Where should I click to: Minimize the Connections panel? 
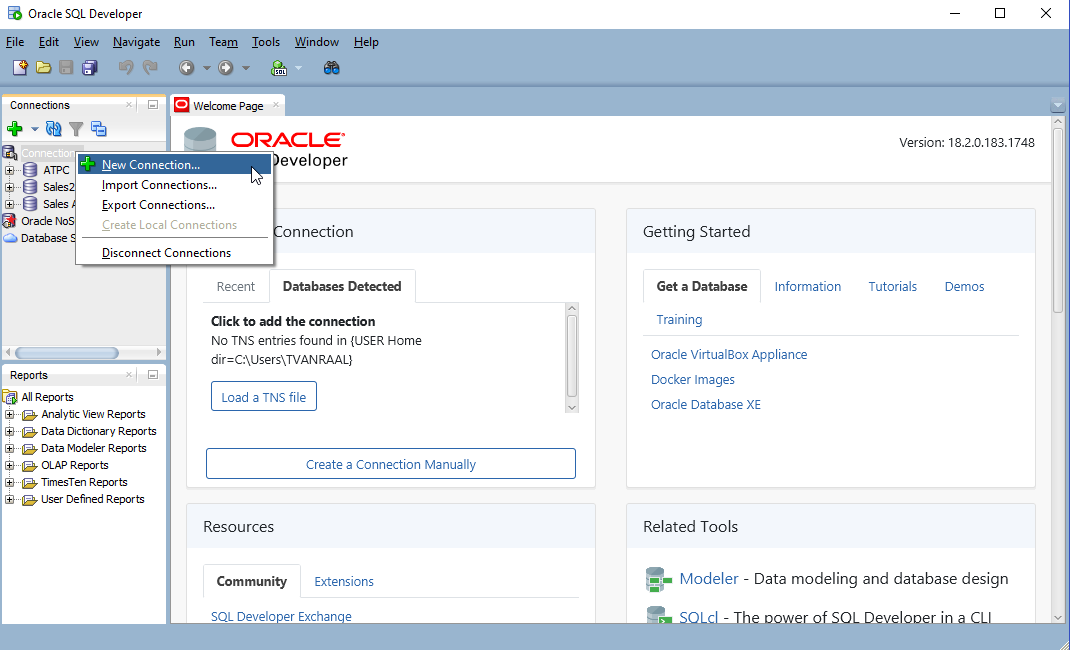pyautogui.click(x=153, y=105)
